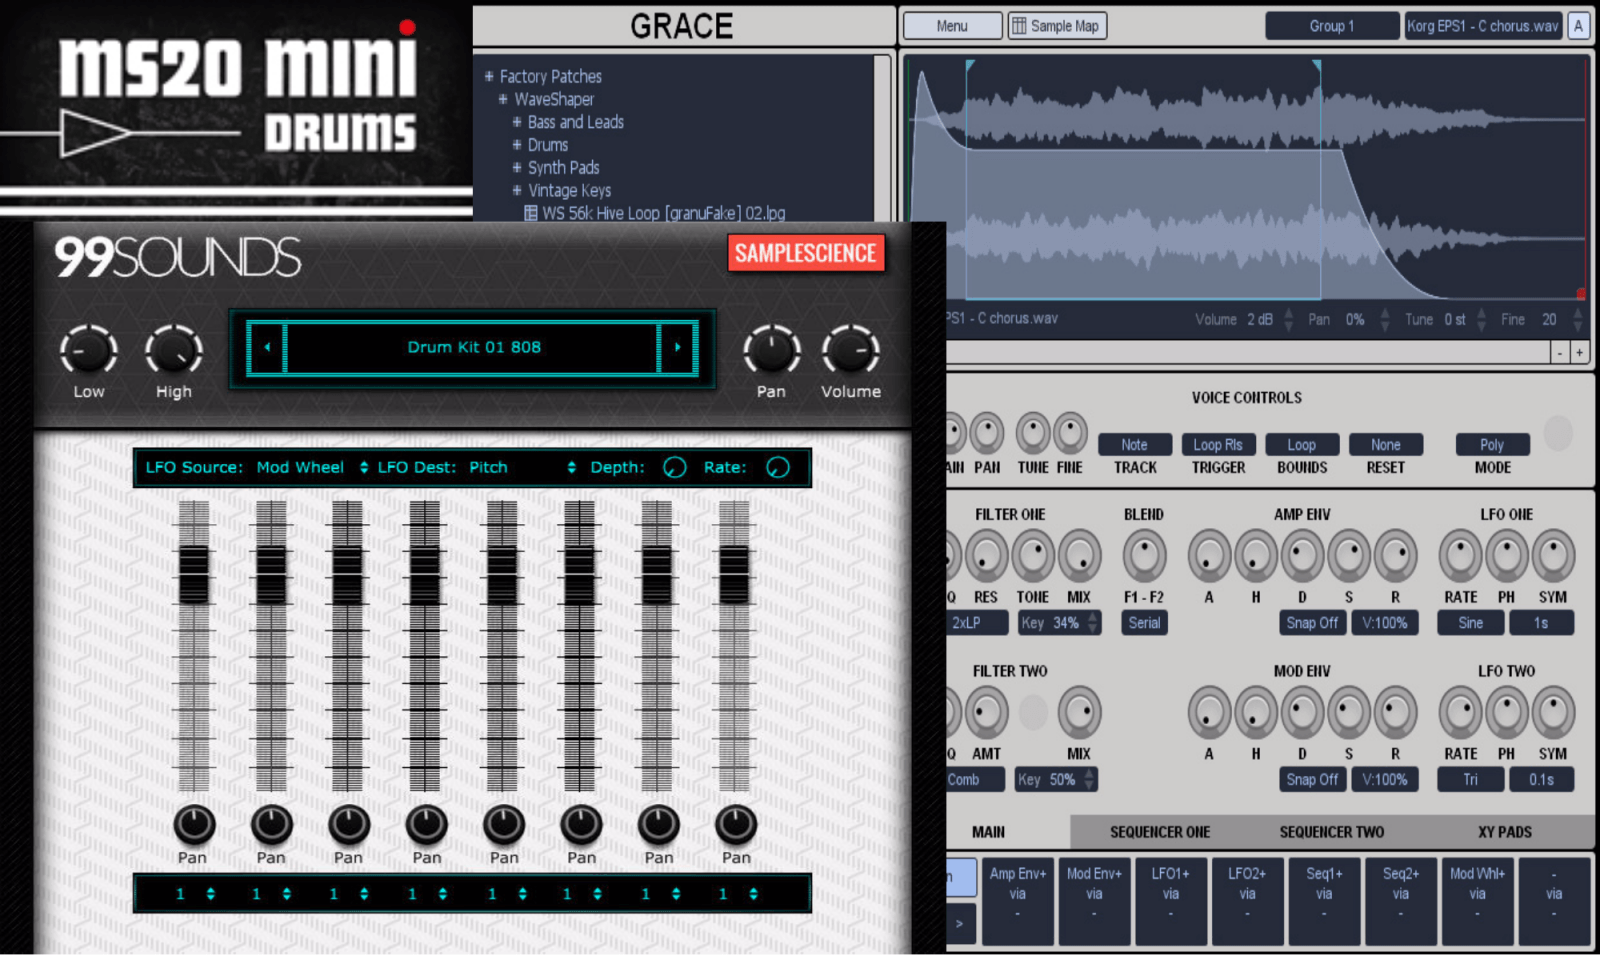Click the Filter One MIX knob
The image size is (1600, 960).
click(x=1079, y=556)
